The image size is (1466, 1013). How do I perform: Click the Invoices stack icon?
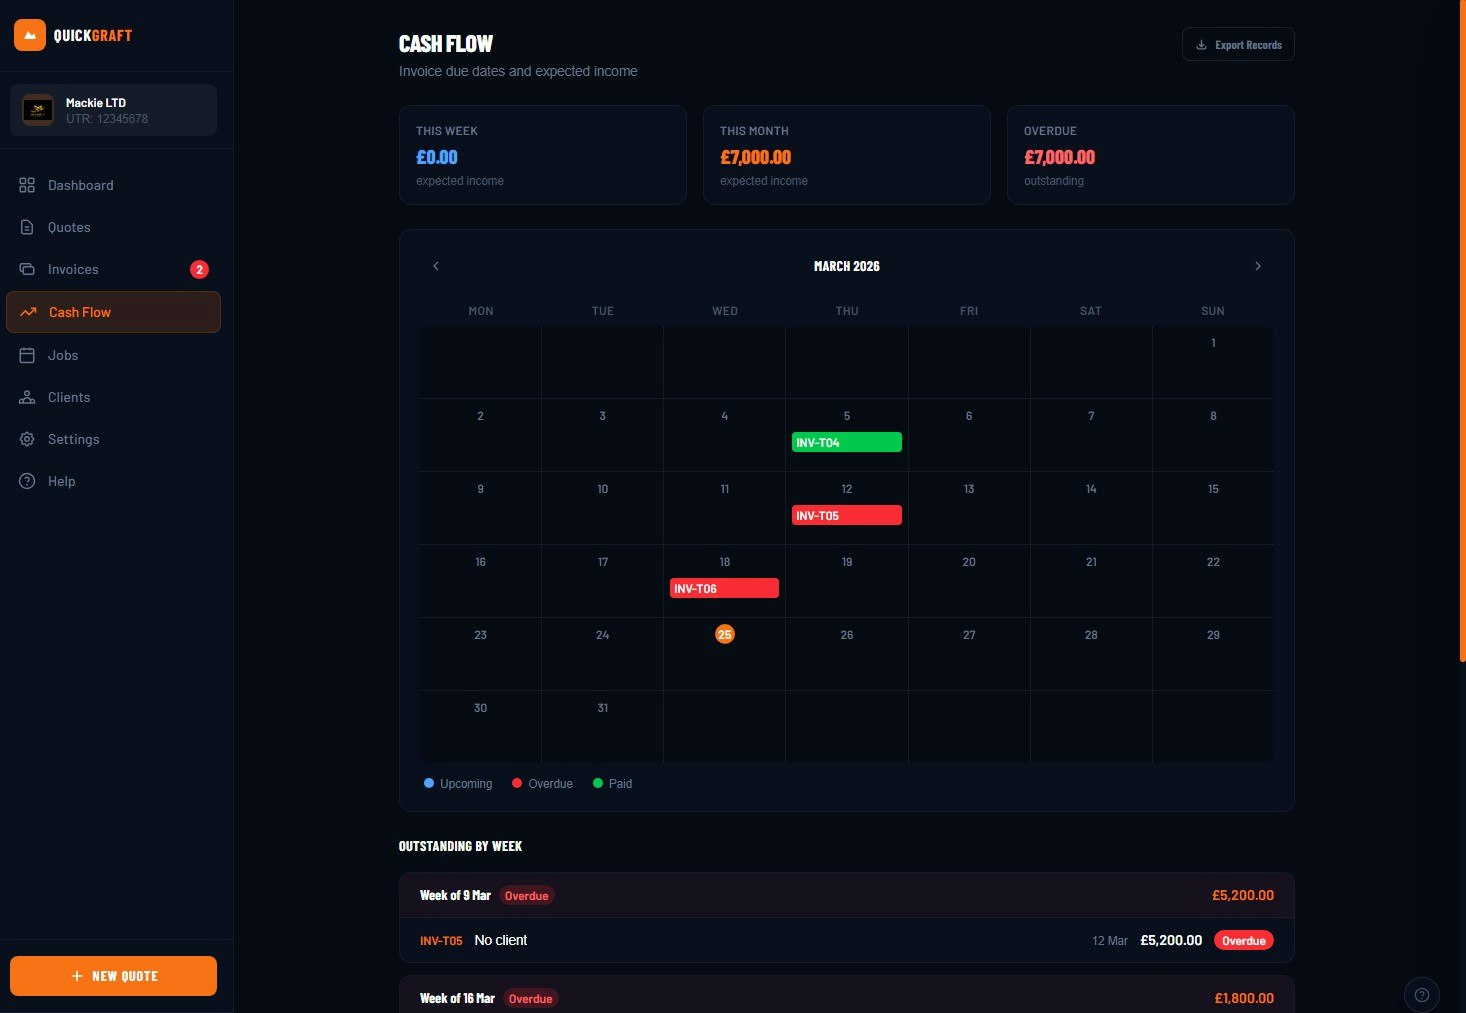tap(27, 269)
